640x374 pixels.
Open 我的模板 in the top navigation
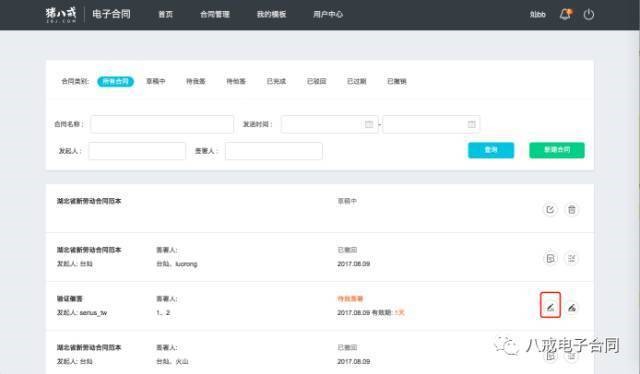[271, 14]
